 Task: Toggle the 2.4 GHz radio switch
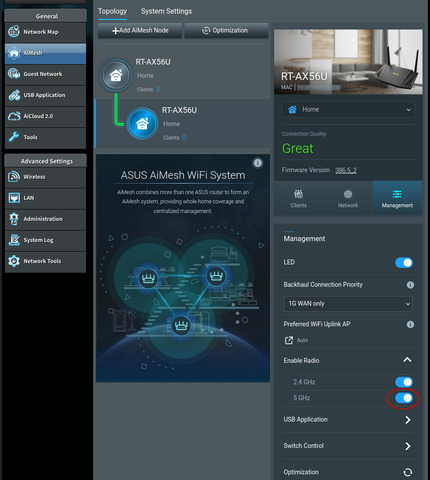(404, 382)
